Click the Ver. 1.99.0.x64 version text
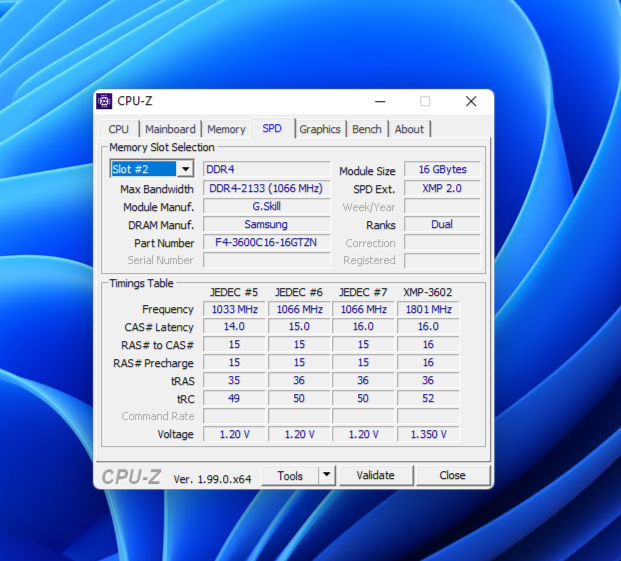The height and width of the screenshot is (561, 621). tap(212, 479)
